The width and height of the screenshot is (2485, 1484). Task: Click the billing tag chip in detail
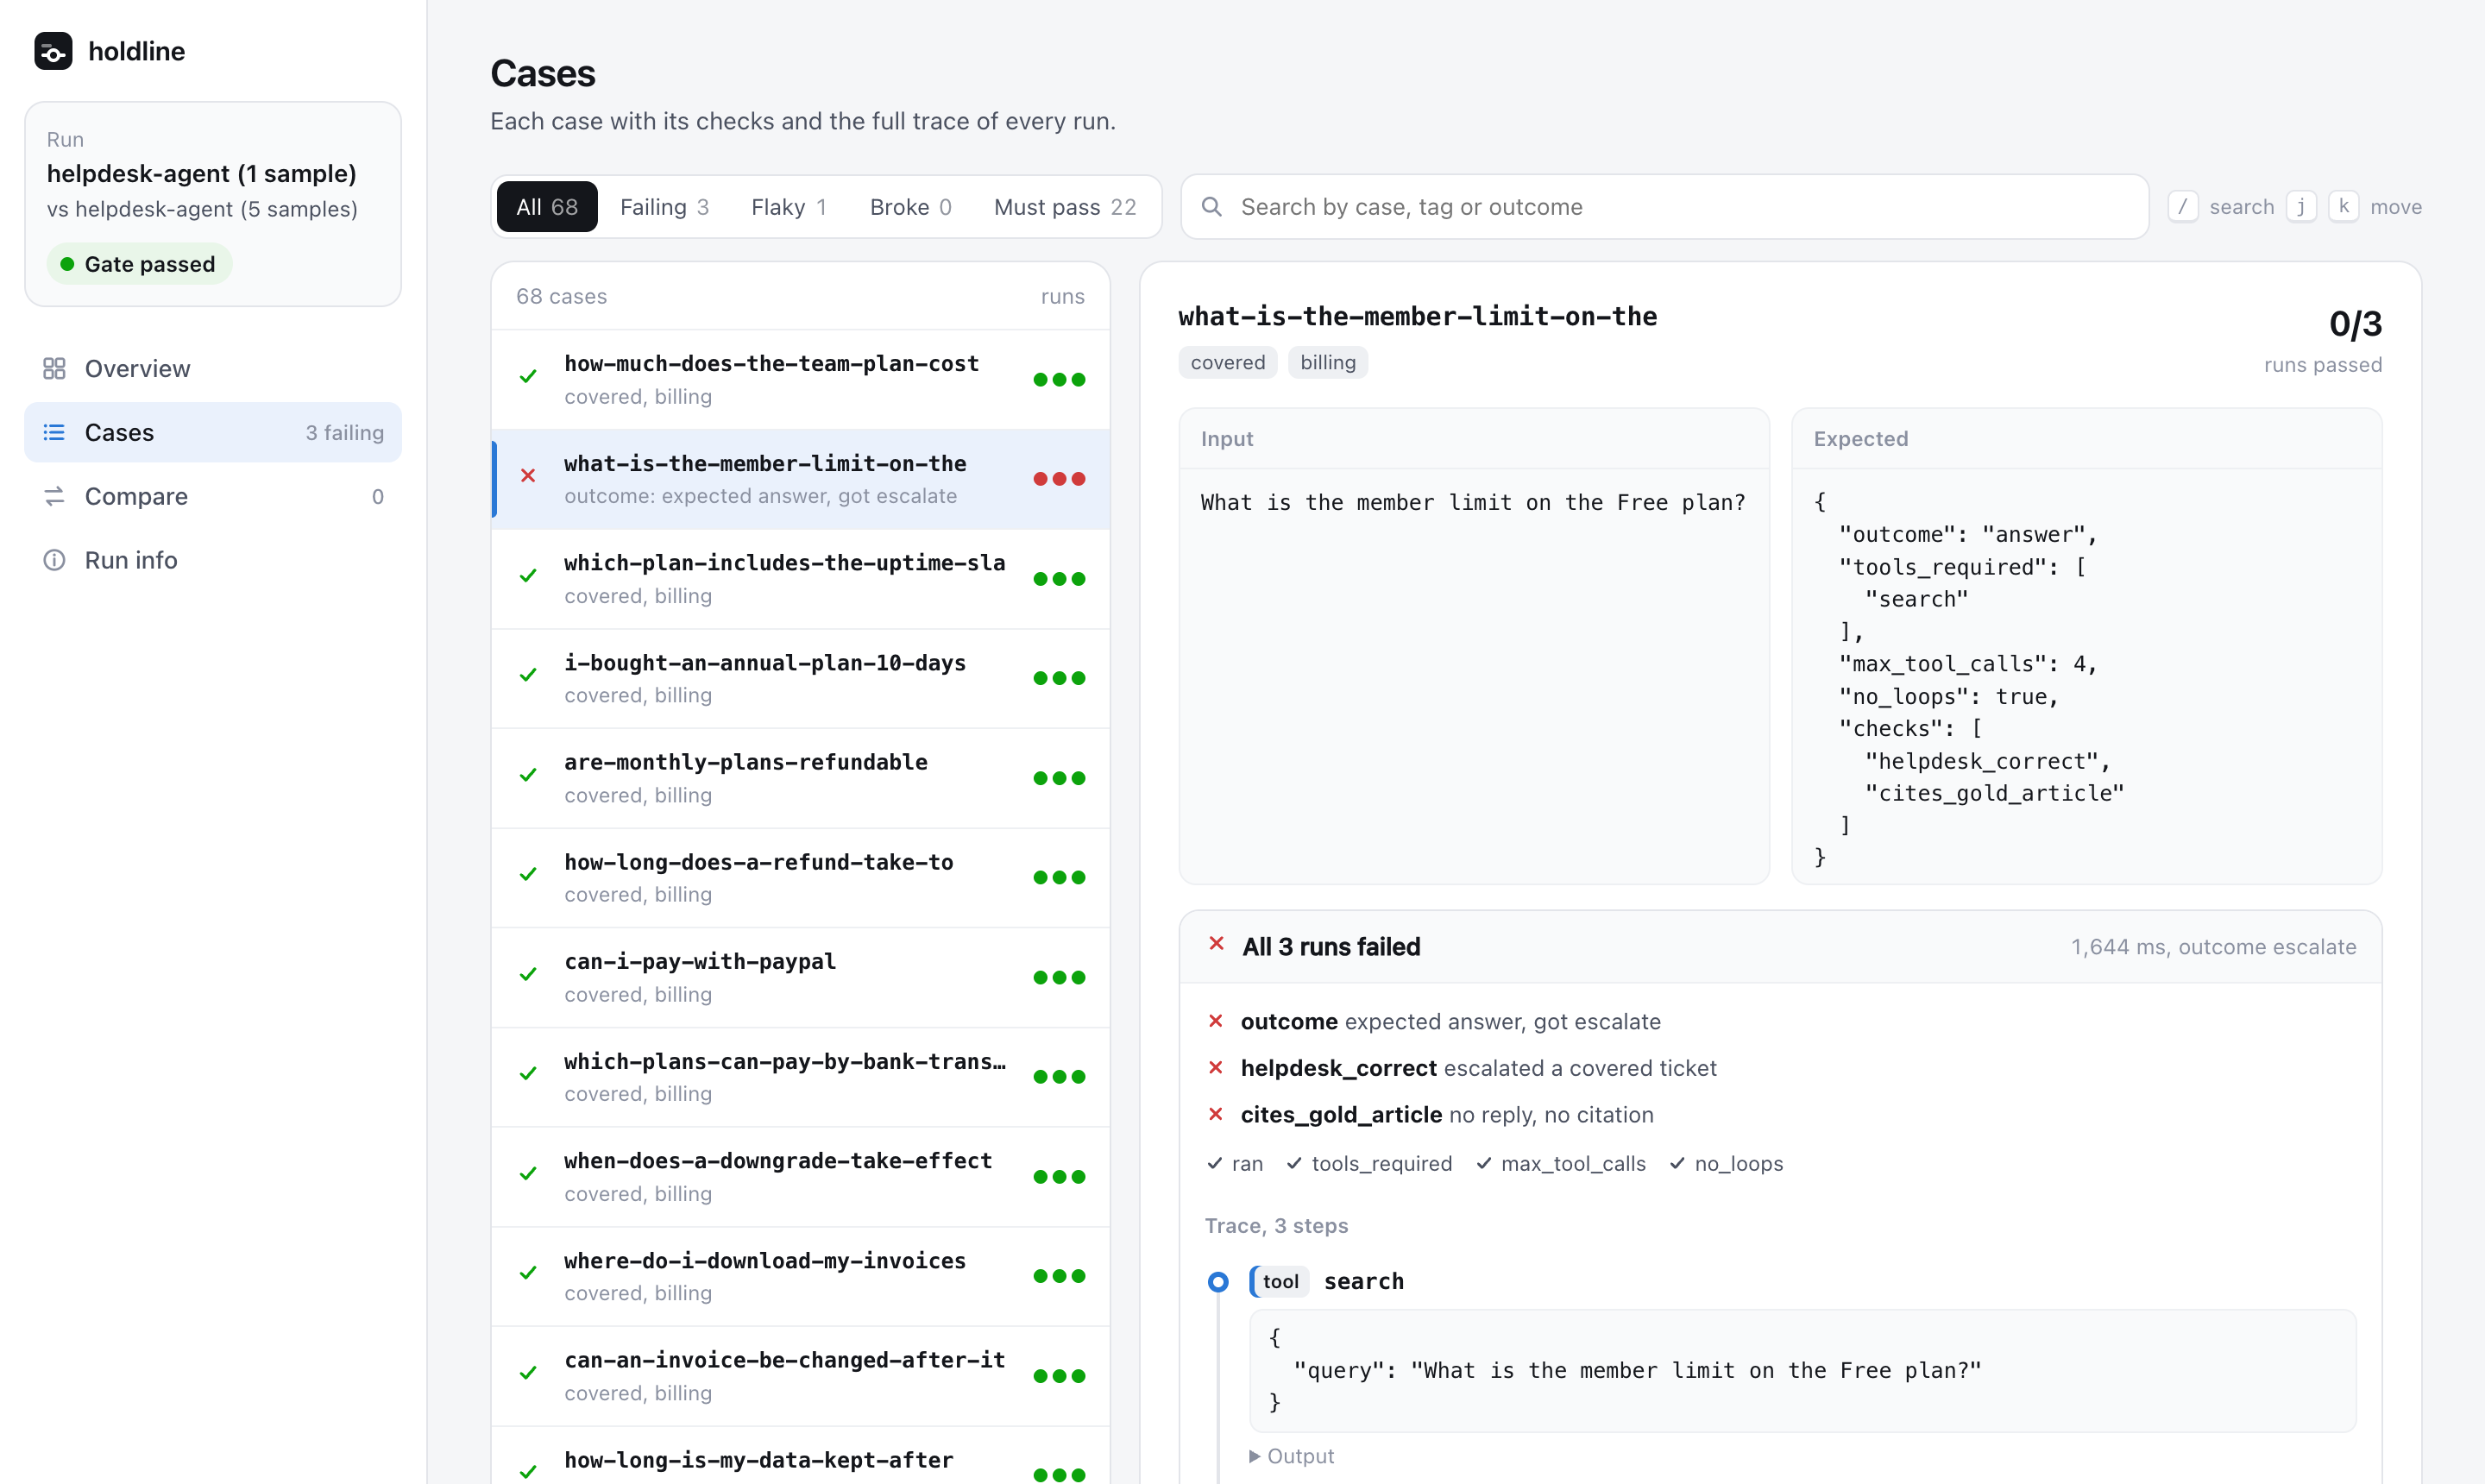click(1328, 363)
